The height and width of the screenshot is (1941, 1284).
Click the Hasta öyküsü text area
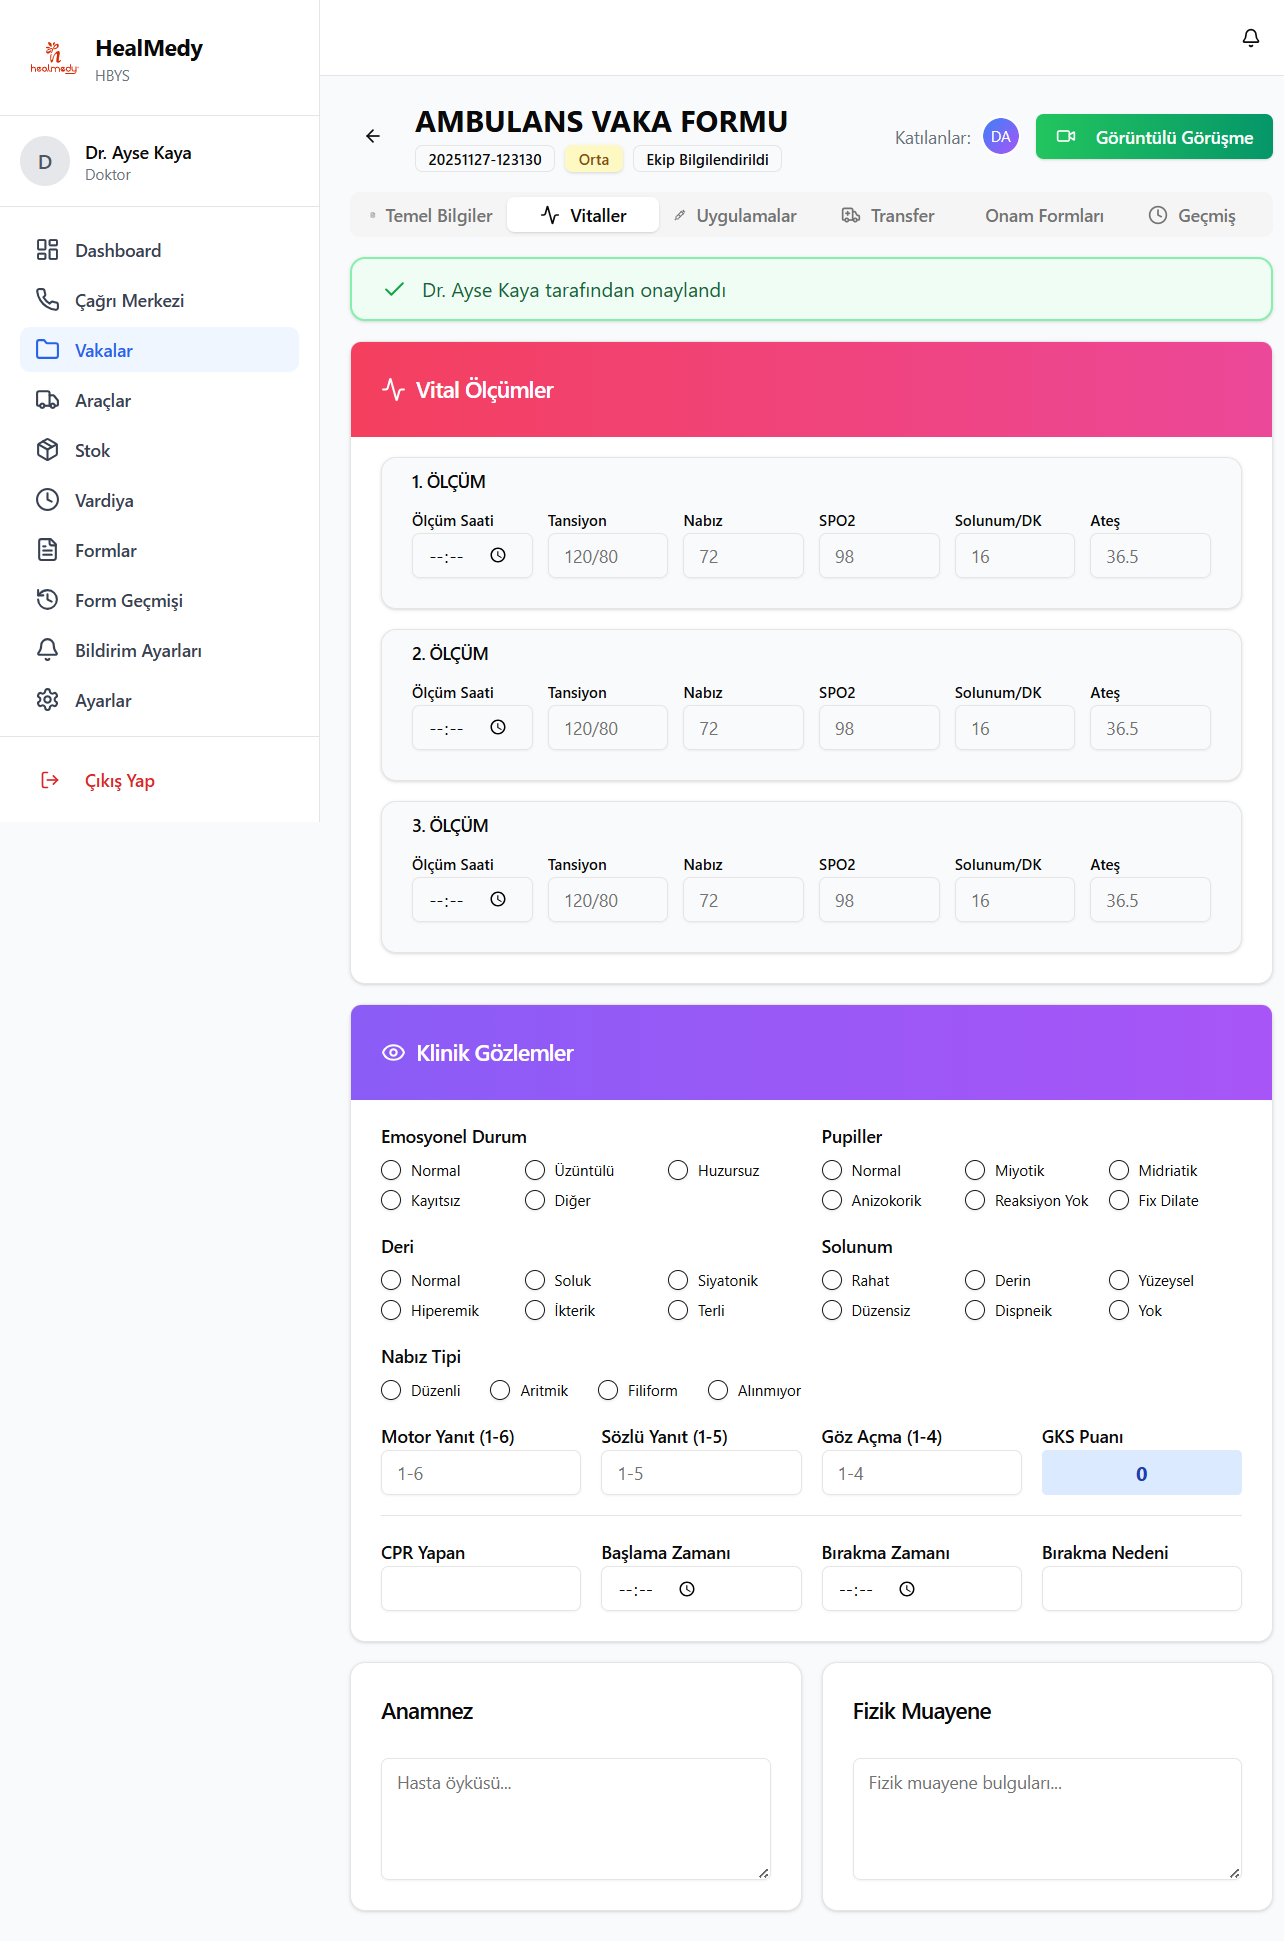click(x=575, y=1818)
